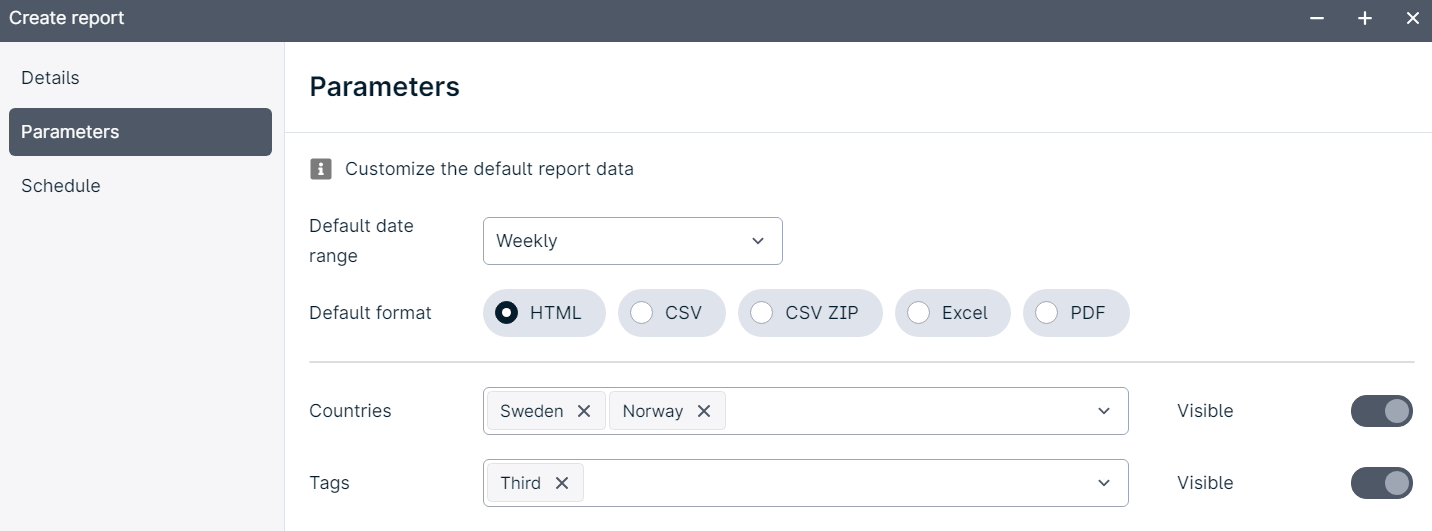Image resolution: width=1432 pixels, height=531 pixels.
Task: Open the Details section
Action: tap(140, 78)
